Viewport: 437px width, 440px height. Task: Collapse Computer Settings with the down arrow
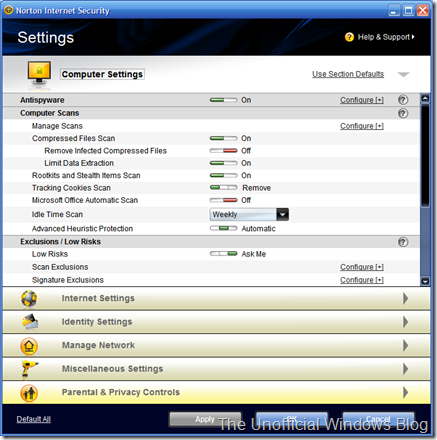click(x=403, y=74)
